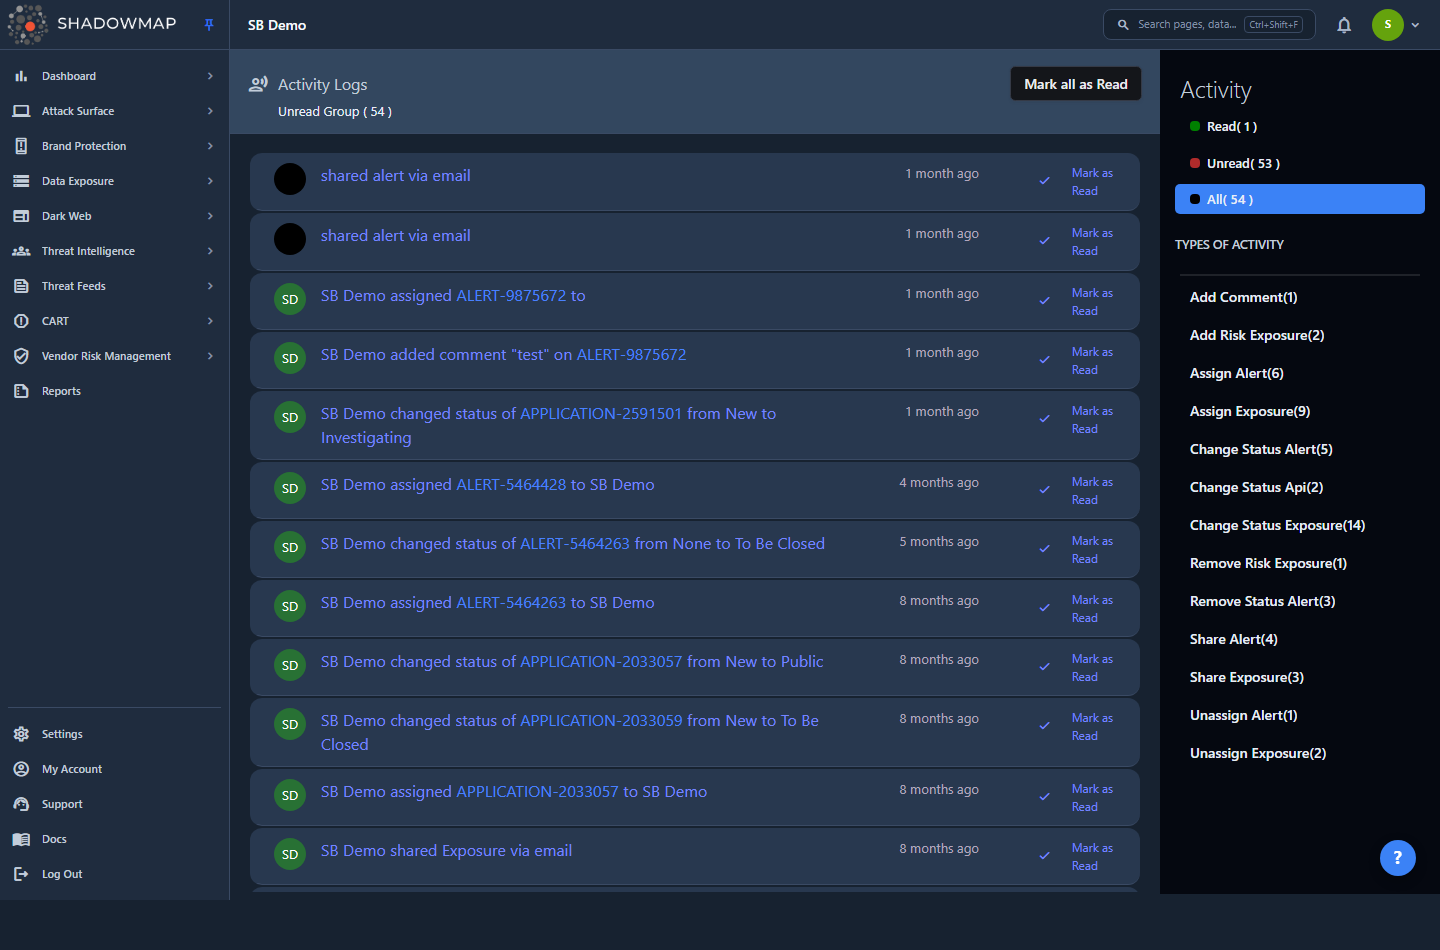The image size is (1440, 950).
Task: Click the notification bell icon
Action: click(1344, 25)
